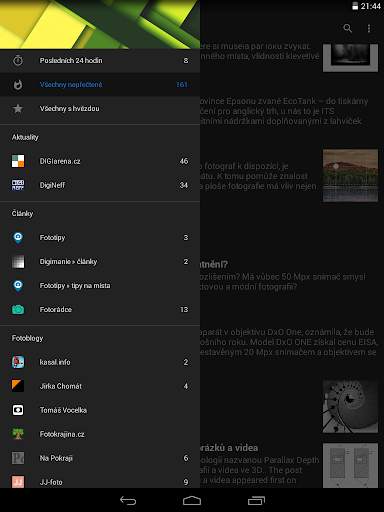Open the kasal.info feed
The image size is (384, 512).
click(x=100, y=362)
